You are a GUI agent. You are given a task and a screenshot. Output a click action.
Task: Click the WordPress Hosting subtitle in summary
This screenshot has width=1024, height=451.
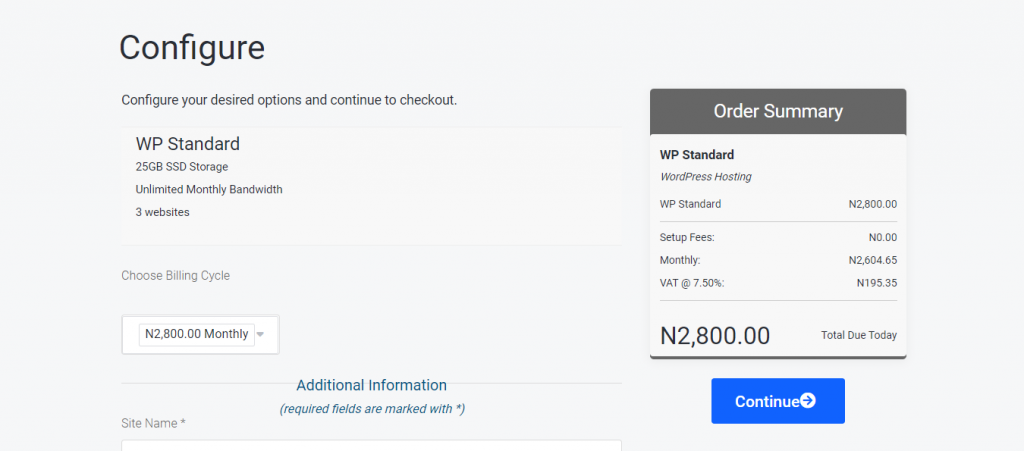[705, 177]
